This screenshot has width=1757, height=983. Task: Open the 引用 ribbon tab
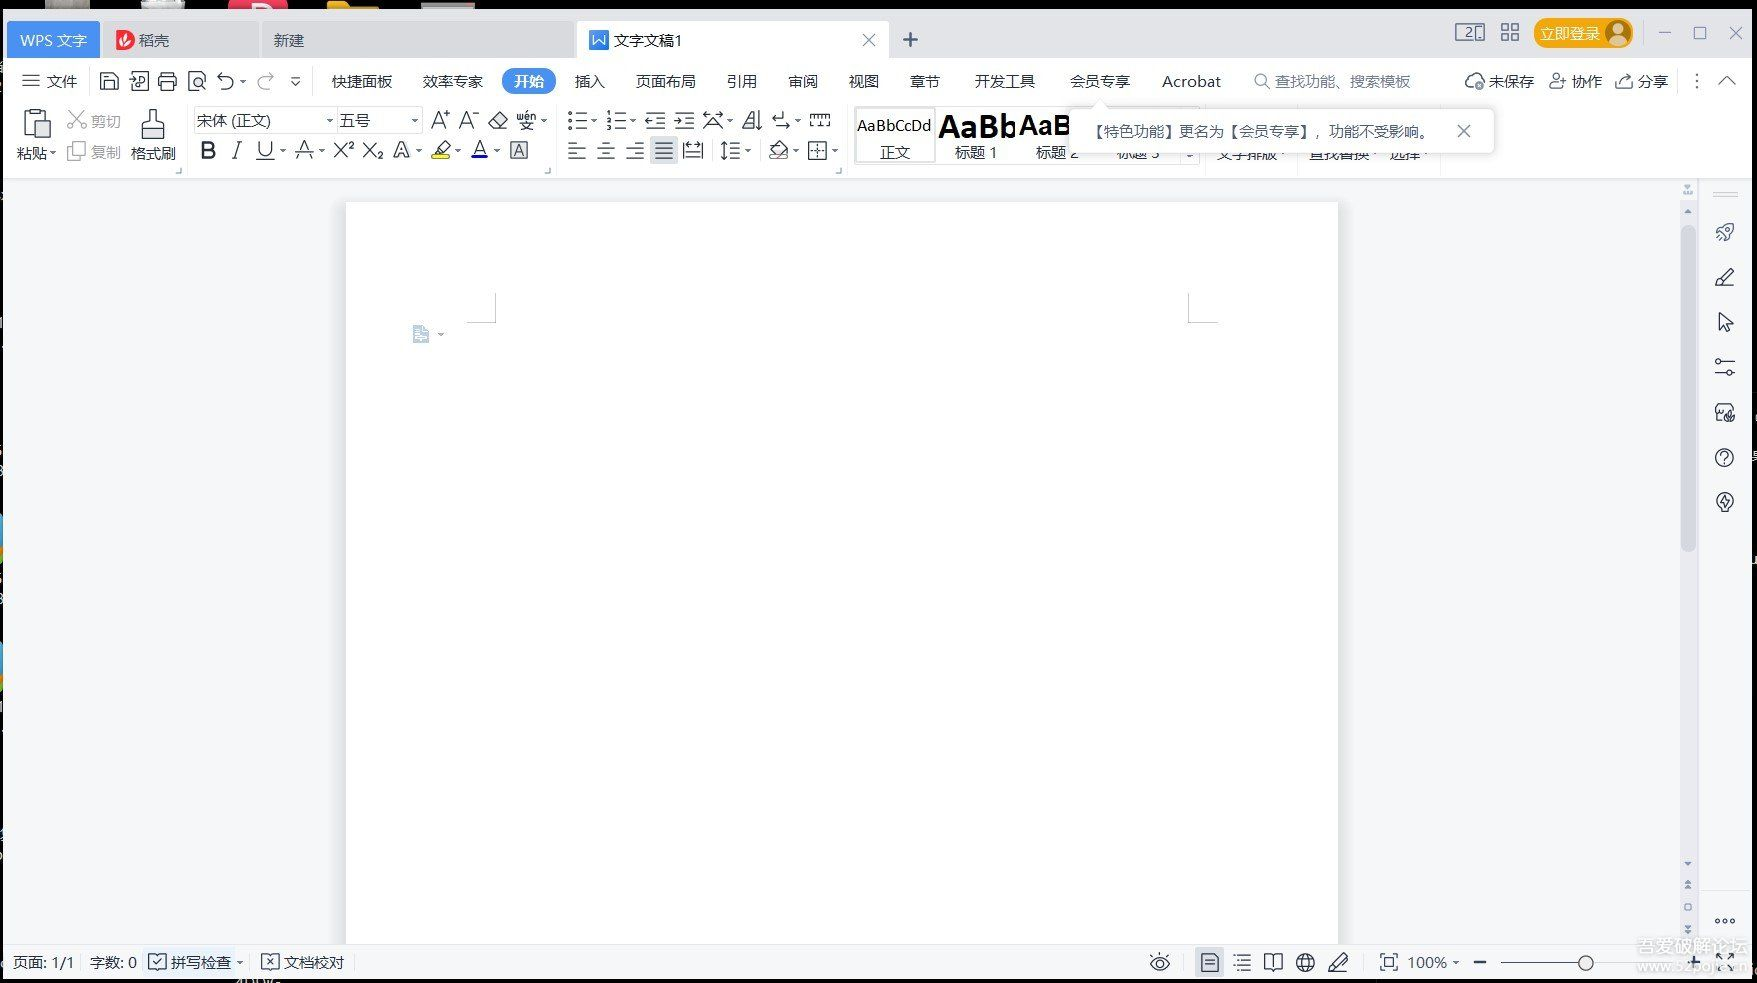point(741,81)
